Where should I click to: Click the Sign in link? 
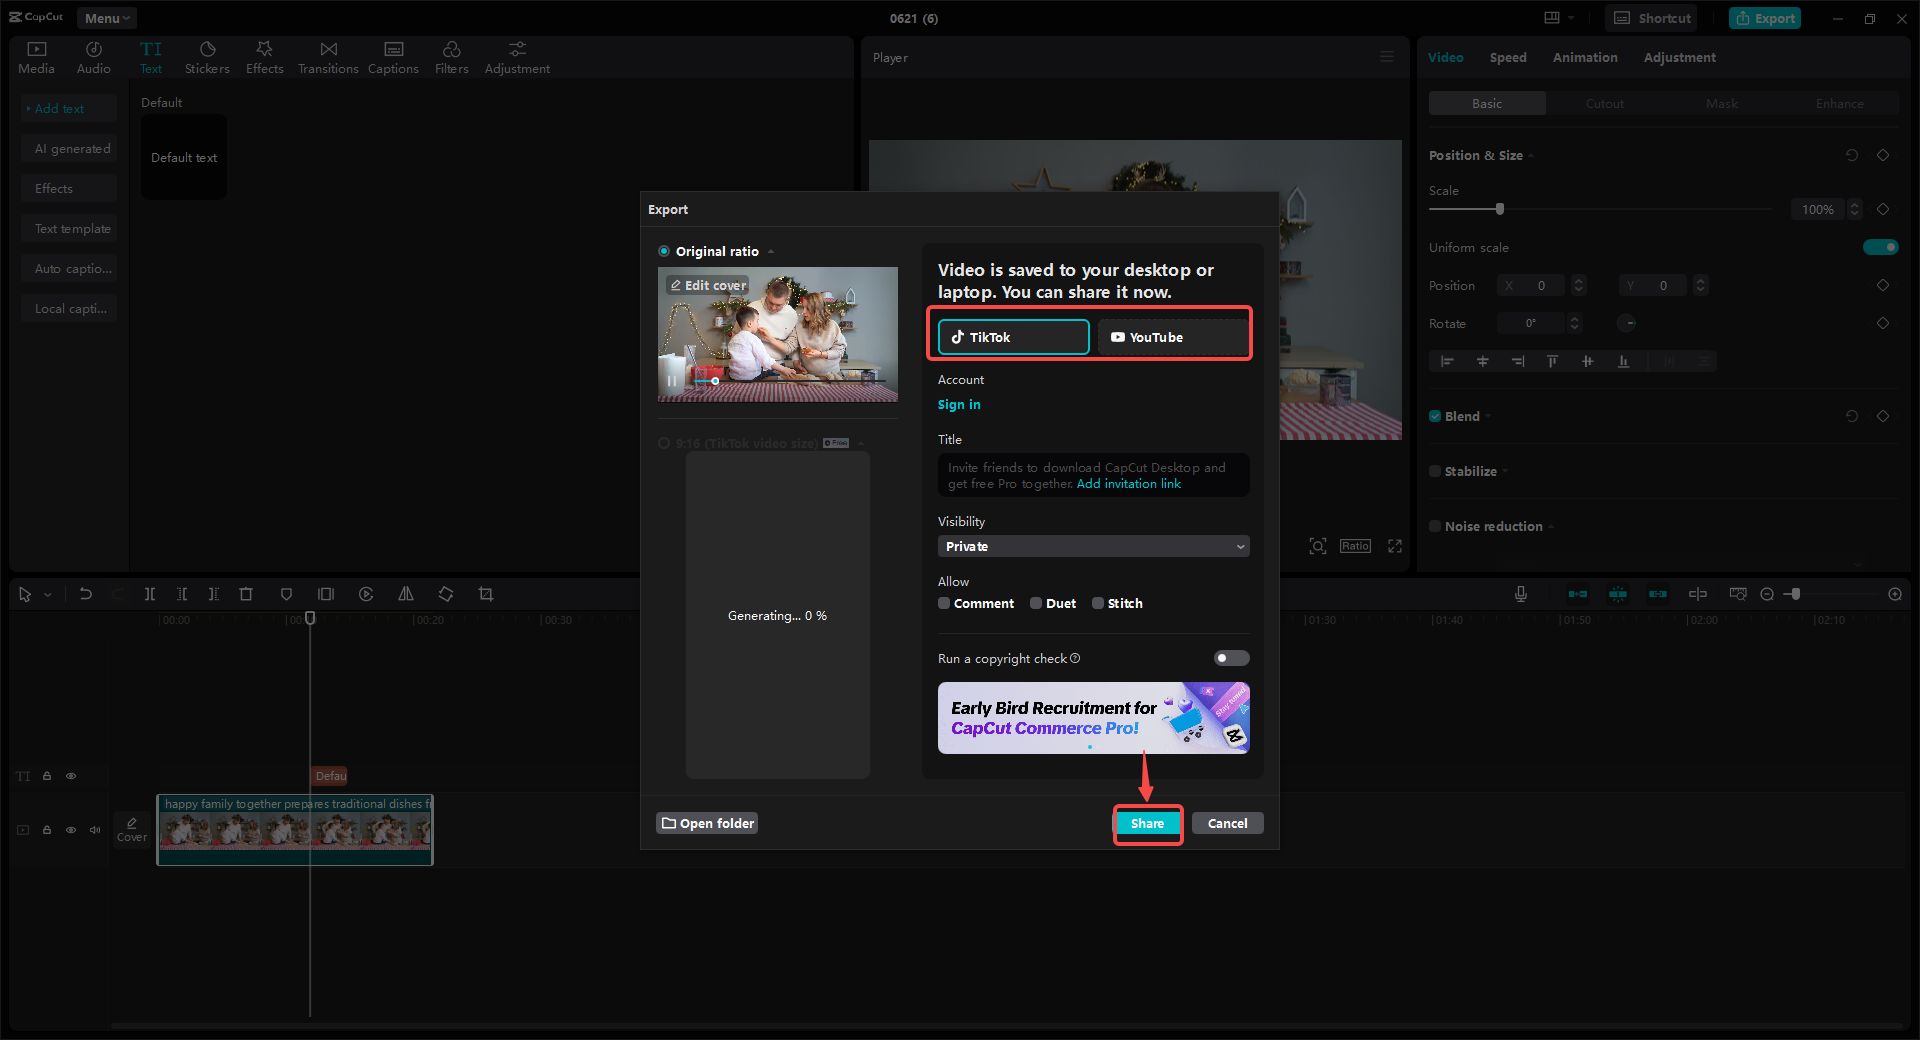click(x=959, y=404)
